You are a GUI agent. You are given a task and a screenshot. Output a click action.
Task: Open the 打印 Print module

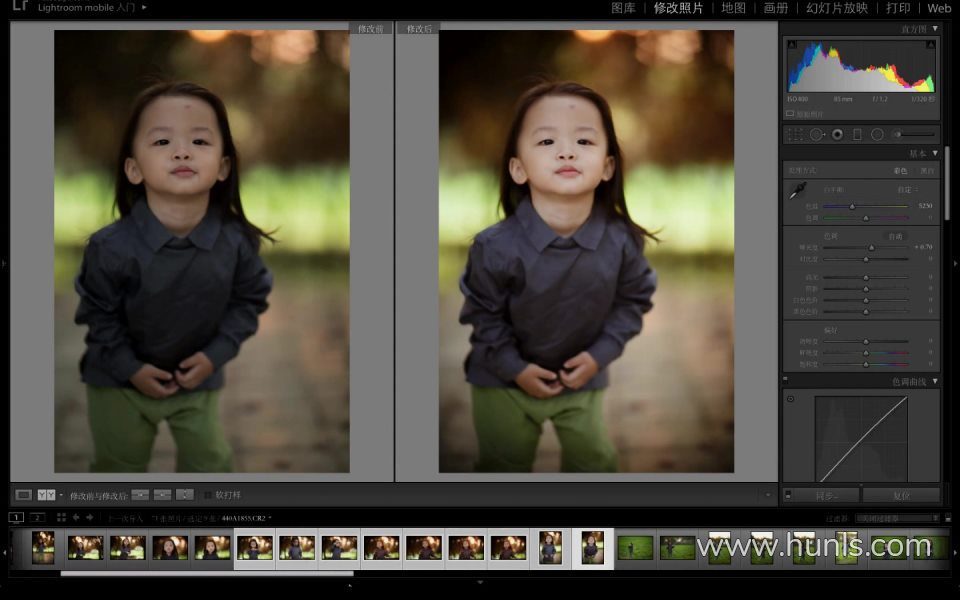pos(898,8)
